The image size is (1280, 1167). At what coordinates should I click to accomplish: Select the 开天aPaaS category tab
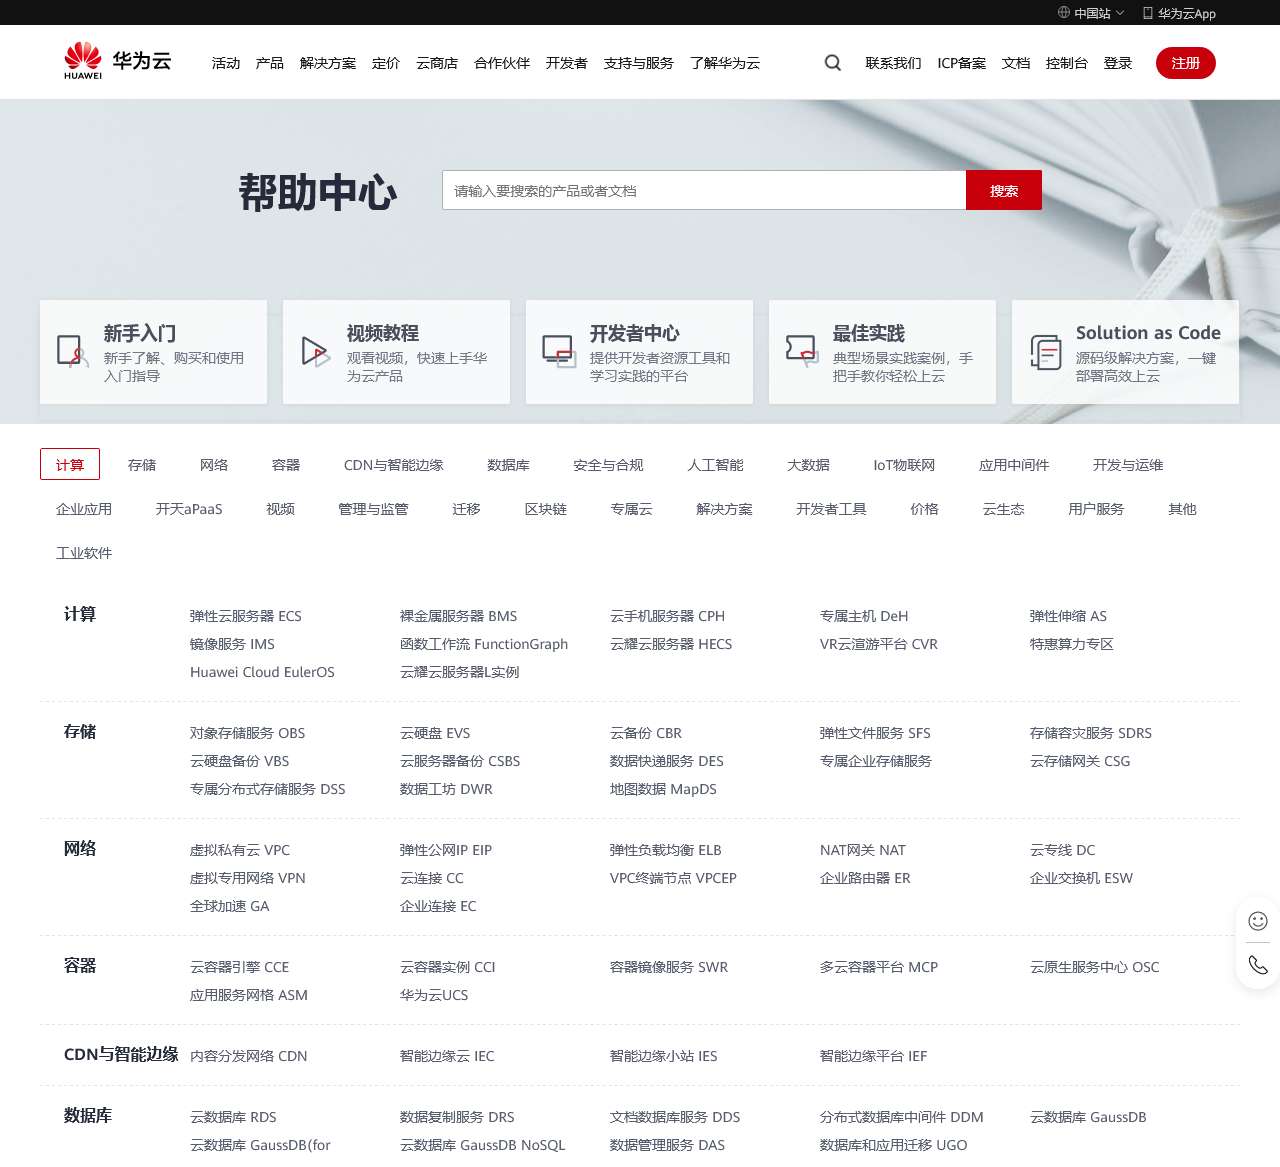pos(189,509)
